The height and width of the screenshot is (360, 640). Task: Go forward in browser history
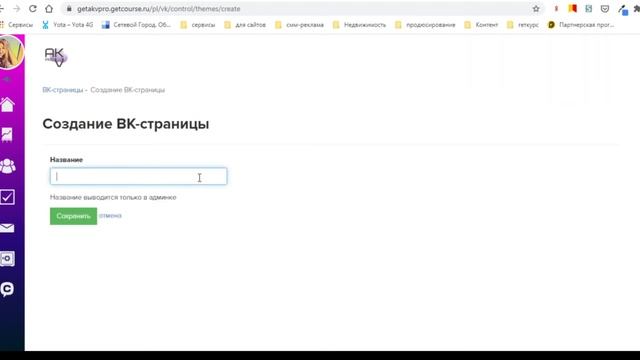click(17, 9)
